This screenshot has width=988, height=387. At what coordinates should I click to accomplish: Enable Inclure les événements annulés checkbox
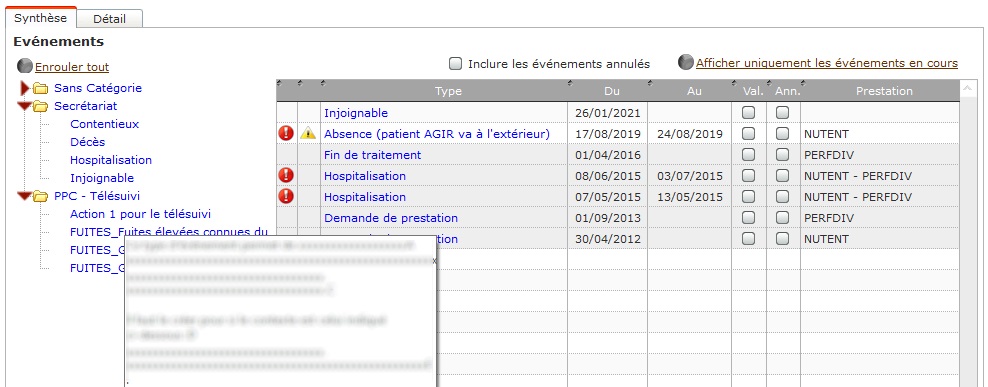(x=455, y=64)
